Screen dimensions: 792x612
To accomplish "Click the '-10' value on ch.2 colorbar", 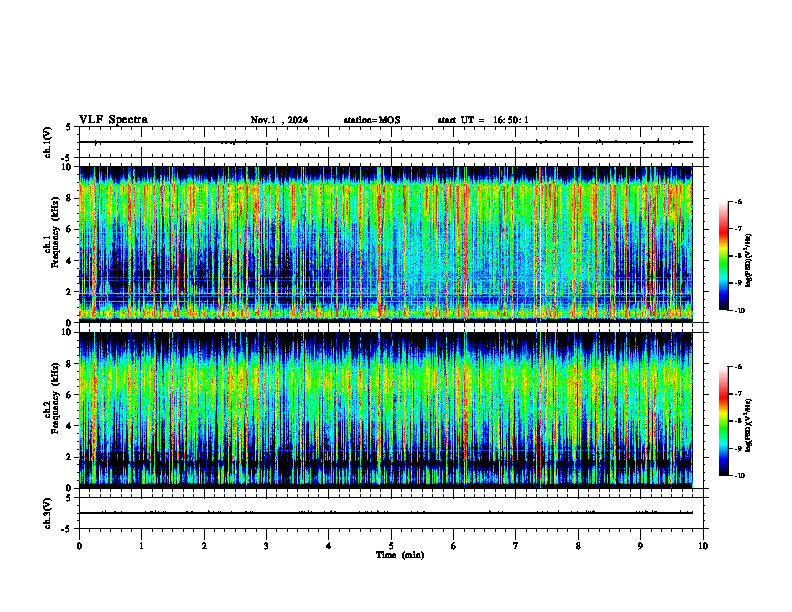I will click(x=739, y=475).
